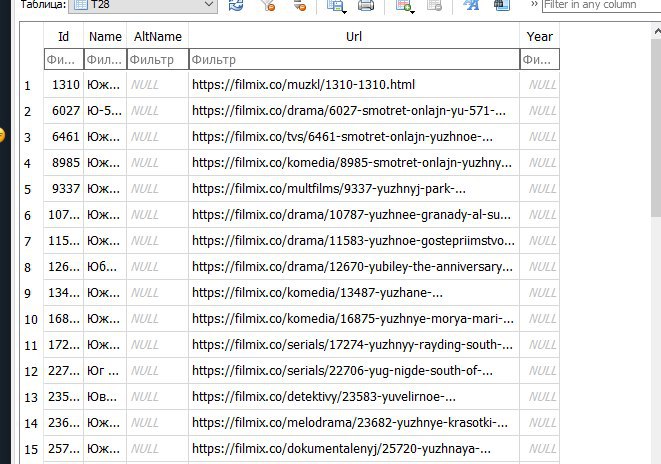Image resolution: width=661 pixels, height=464 pixels.
Task: Click the AltName column filter box
Action: 158,59
